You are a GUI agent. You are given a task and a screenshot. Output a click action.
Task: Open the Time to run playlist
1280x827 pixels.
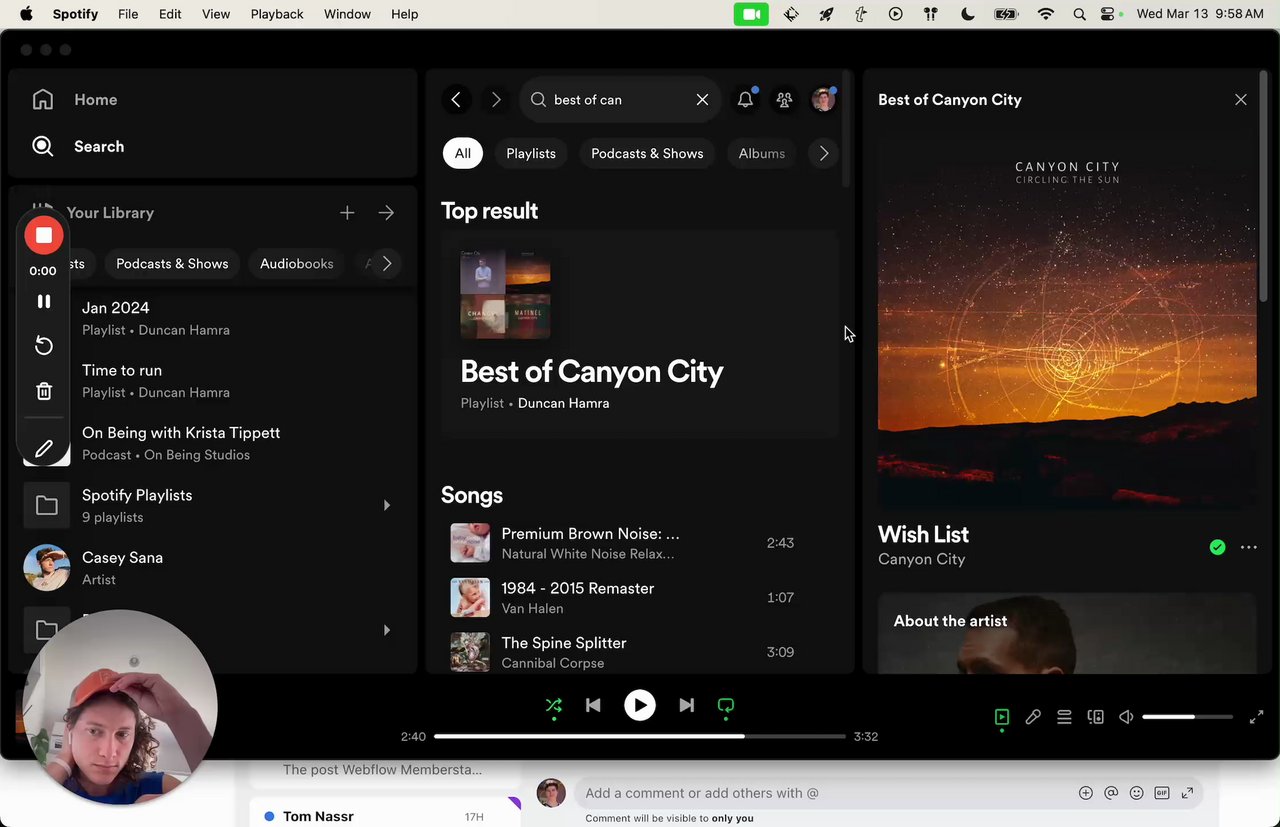[212, 380]
